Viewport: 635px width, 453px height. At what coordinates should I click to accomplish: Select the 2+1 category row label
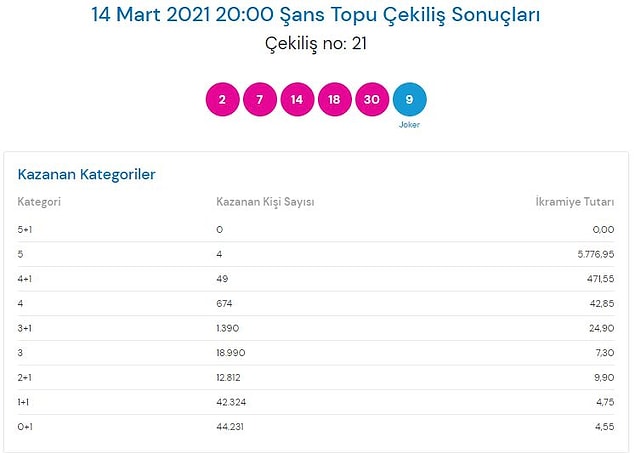[25, 377]
